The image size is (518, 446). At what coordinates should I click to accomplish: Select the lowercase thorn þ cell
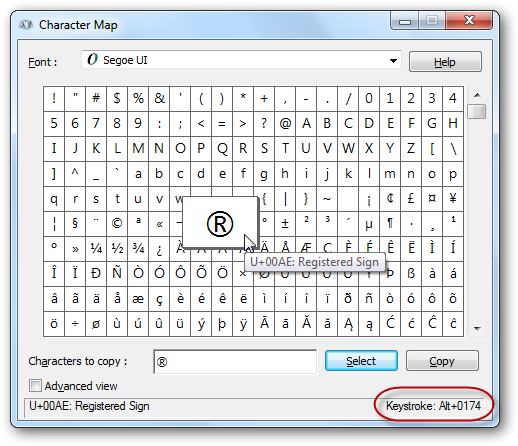(x=222, y=324)
